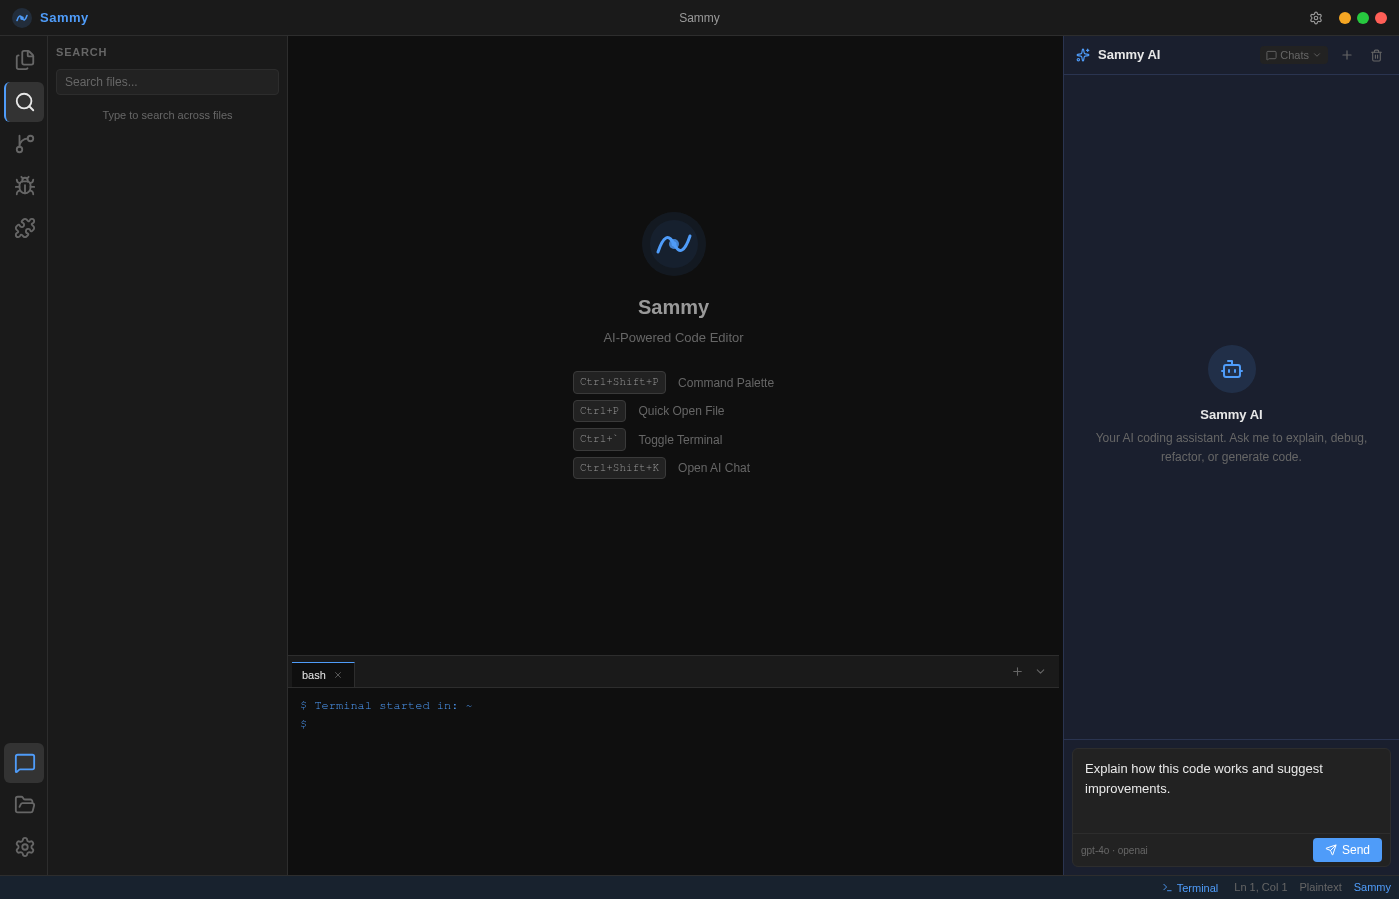Image resolution: width=1399 pixels, height=899 pixels.
Task: Start a new chat with the plus icon
Action: pos(1346,55)
